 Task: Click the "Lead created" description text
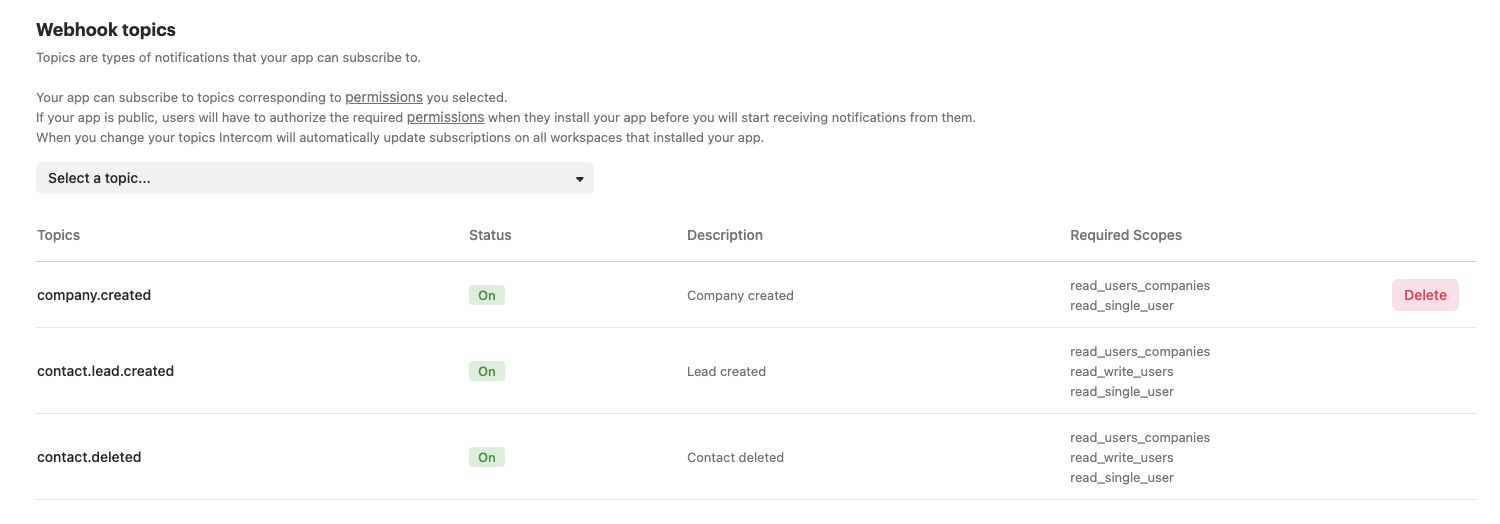(x=726, y=371)
